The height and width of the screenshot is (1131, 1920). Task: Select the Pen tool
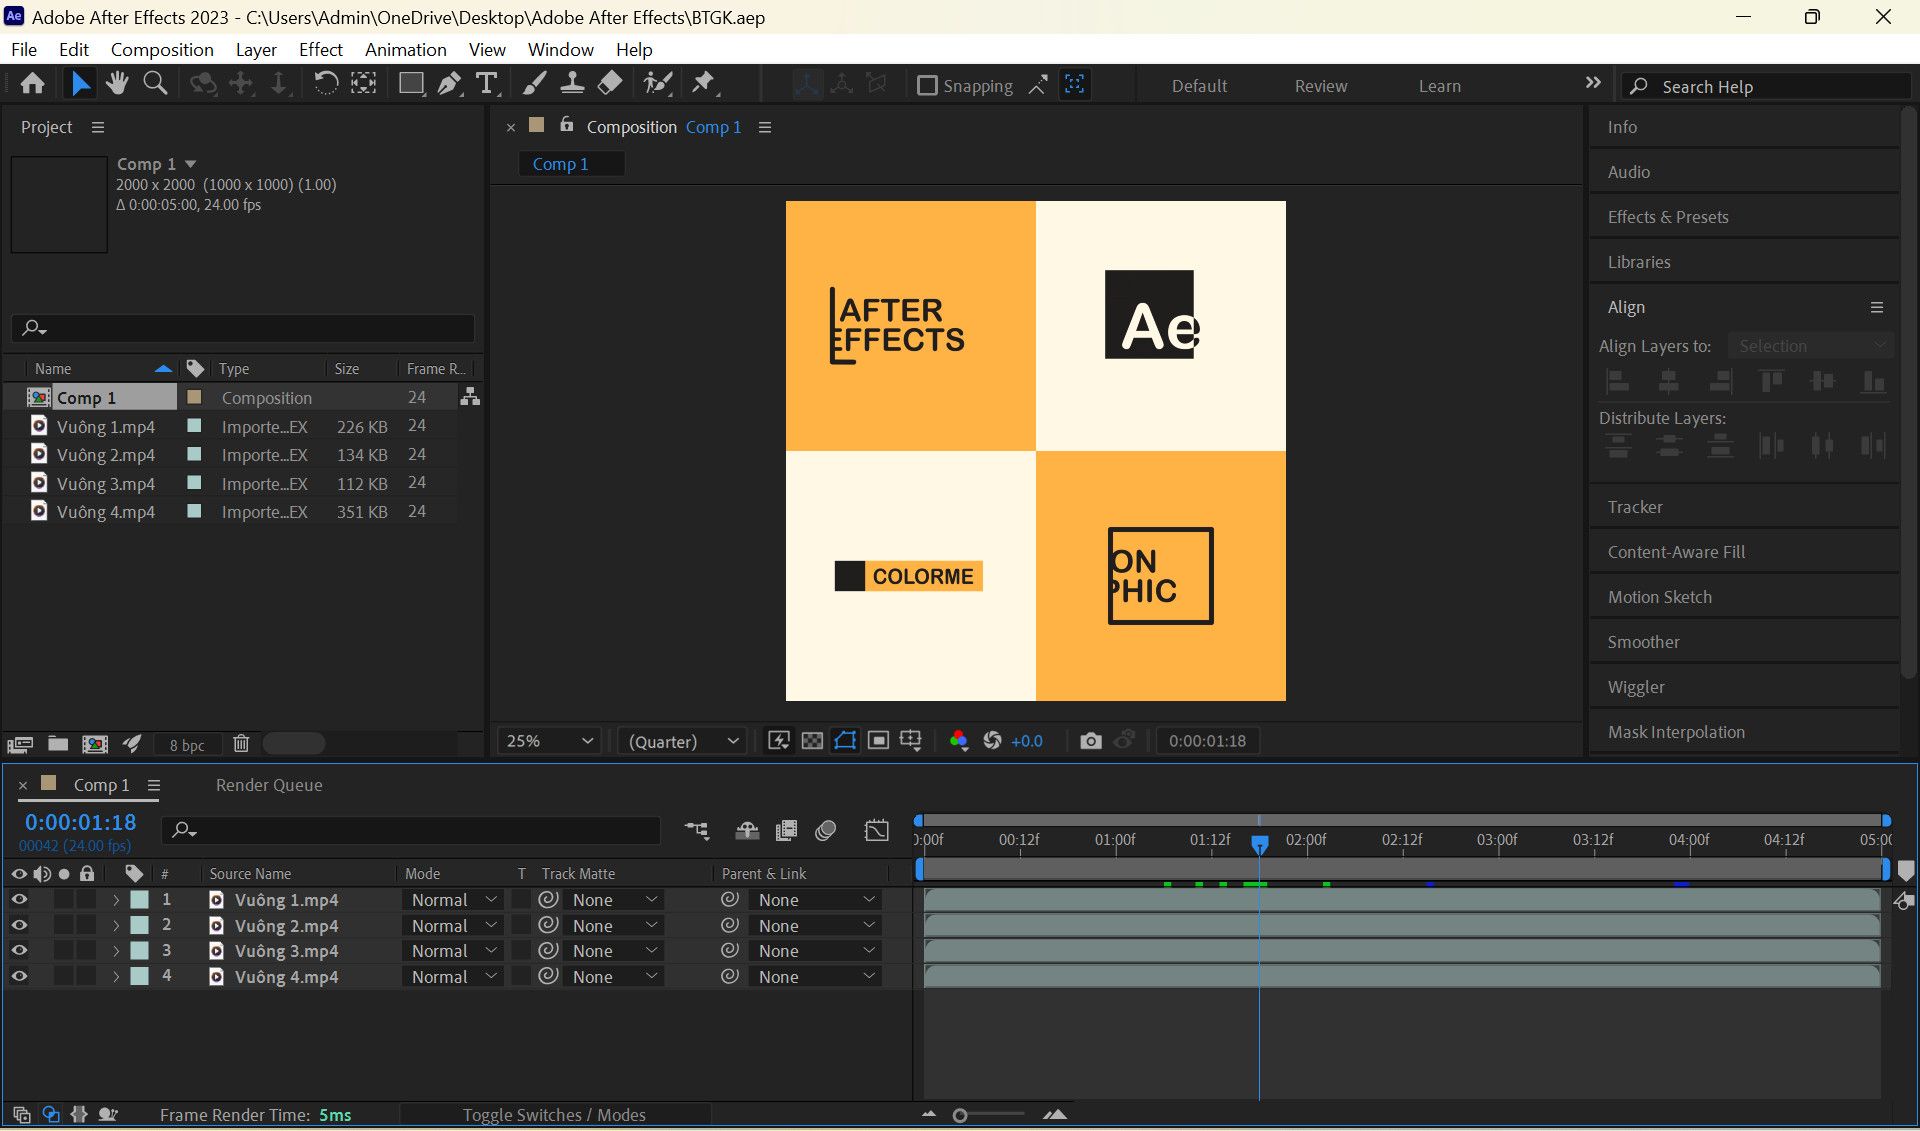(x=449, y=84)
